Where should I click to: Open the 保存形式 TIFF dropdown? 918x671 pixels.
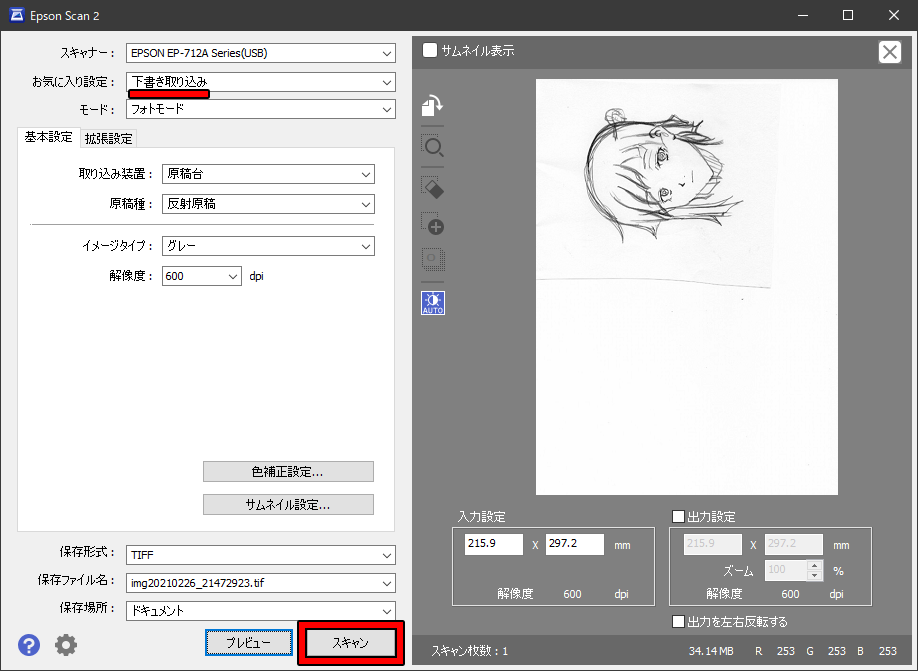click(x=261, y=554)
